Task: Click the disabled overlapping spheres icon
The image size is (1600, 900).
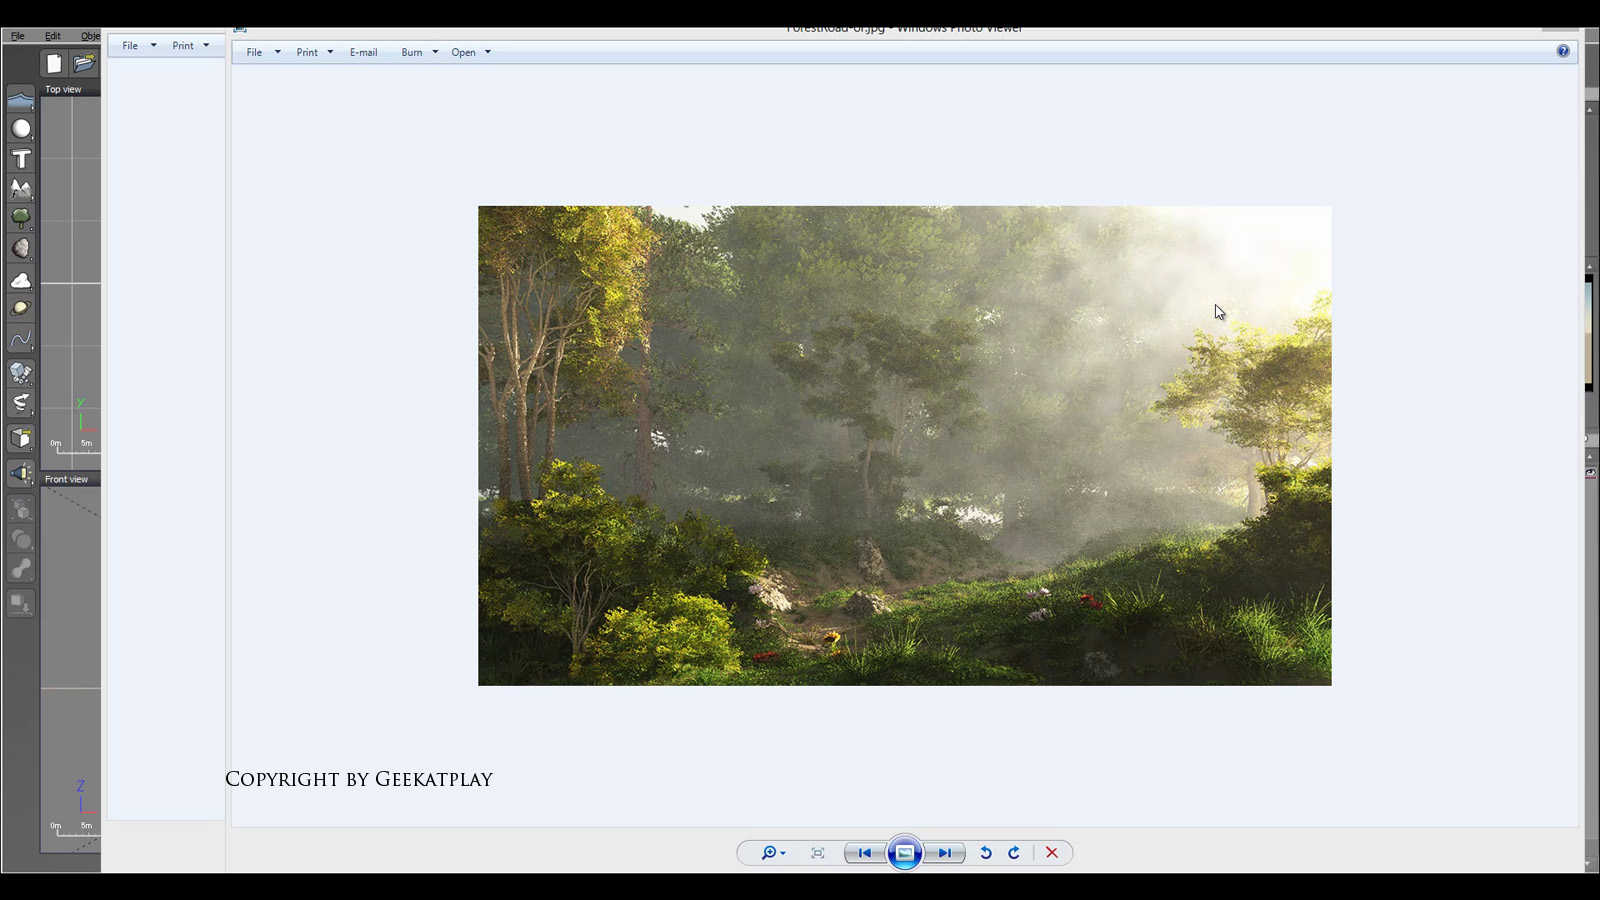Action: (21, 540)
